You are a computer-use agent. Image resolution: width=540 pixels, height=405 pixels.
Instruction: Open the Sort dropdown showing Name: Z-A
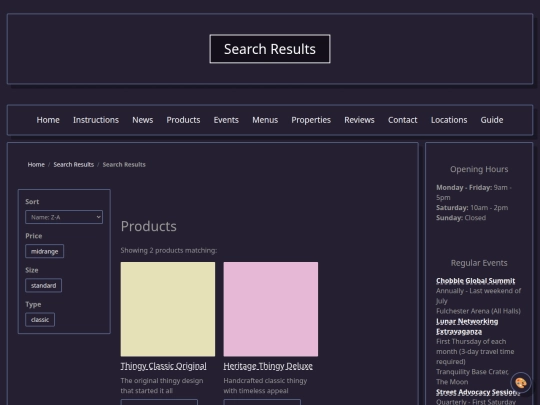(64, 217)
